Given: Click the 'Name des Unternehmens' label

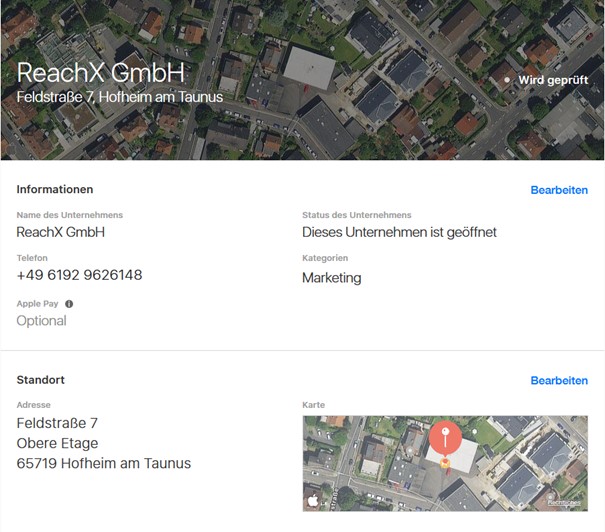Looking at the screenshot, I should click(69, 215).
